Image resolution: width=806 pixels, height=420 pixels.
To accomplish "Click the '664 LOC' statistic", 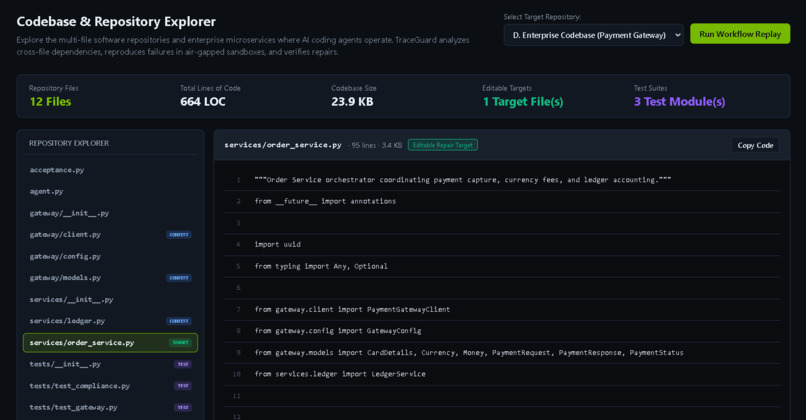I will [x=203, y=102].
